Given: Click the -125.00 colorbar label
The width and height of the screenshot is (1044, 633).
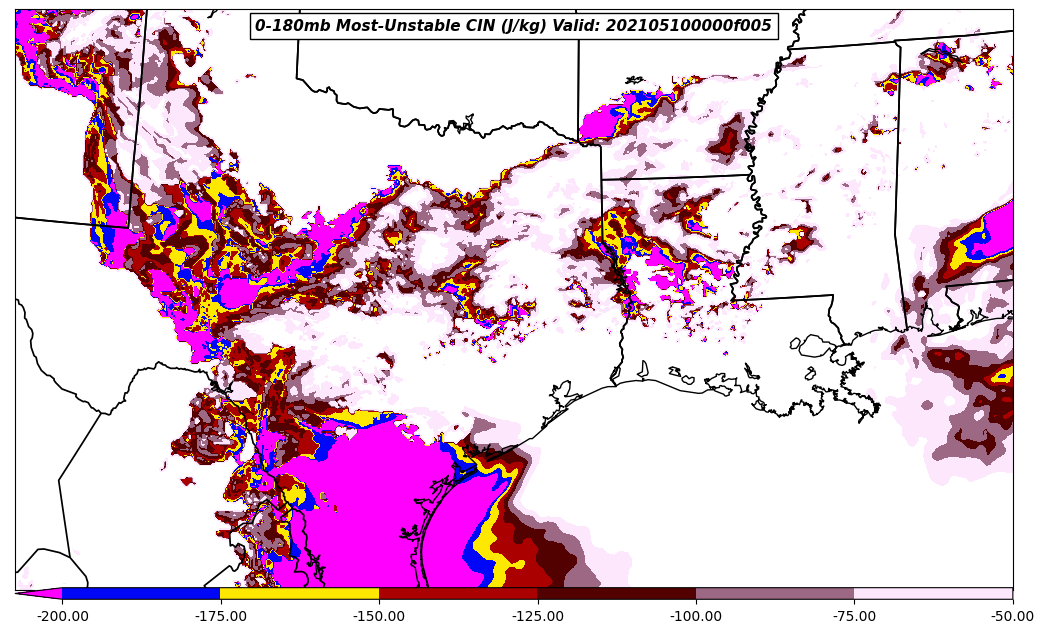Looking at the screenshot, I should click(537, 616).
